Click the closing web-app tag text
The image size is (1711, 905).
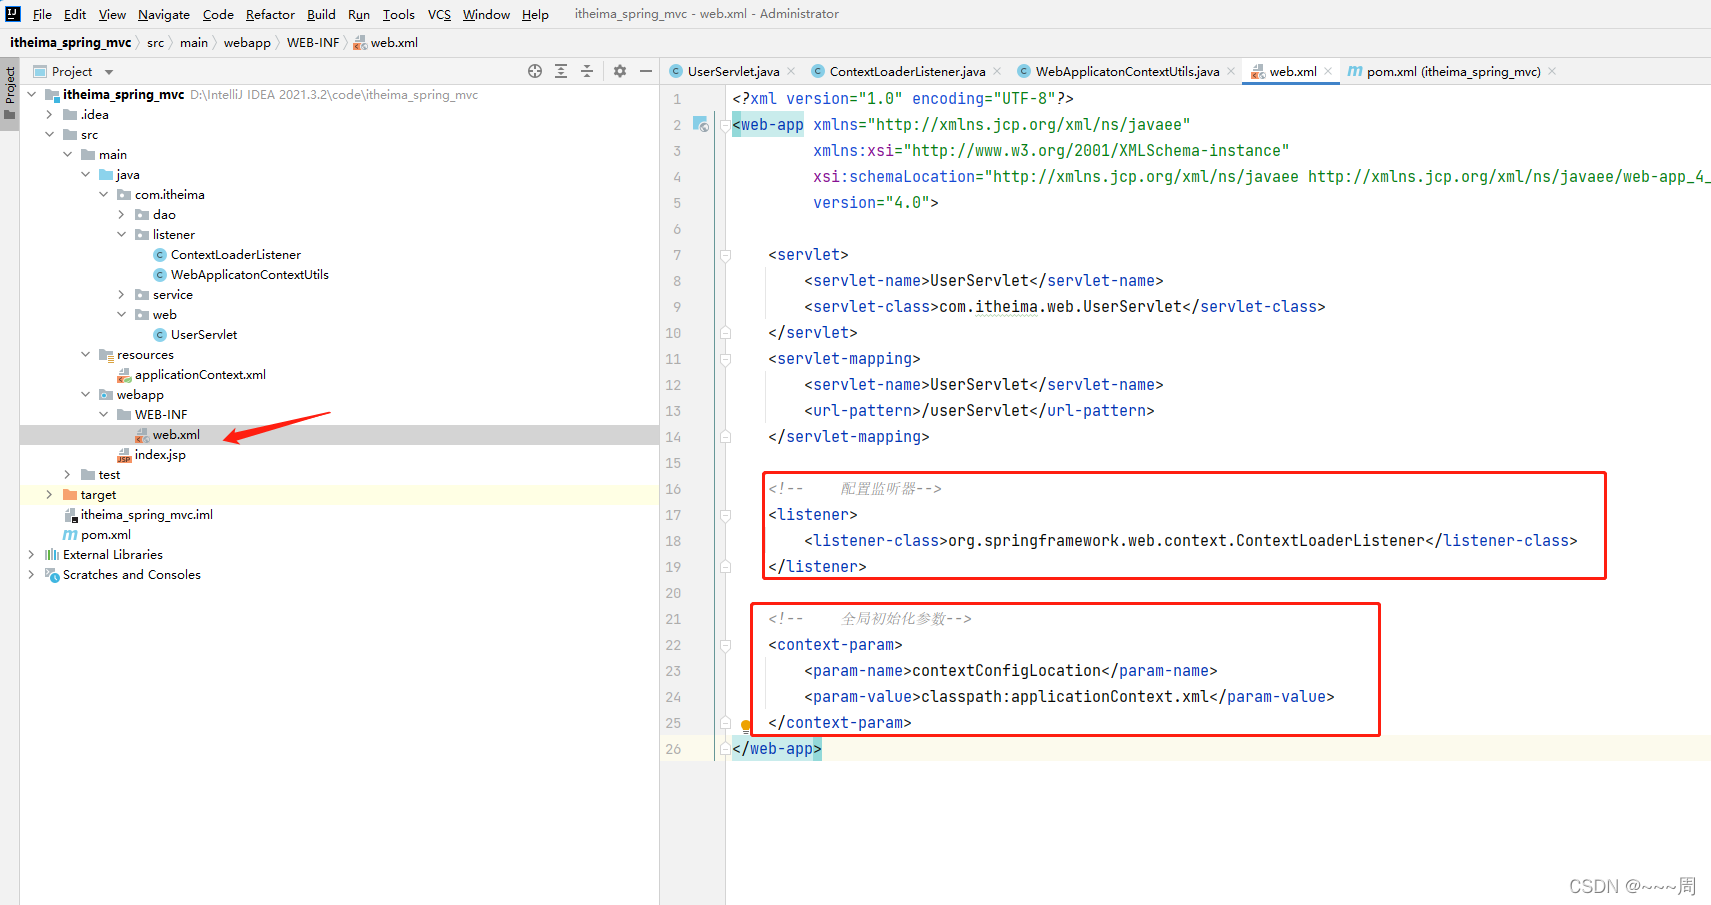point(777,749)
